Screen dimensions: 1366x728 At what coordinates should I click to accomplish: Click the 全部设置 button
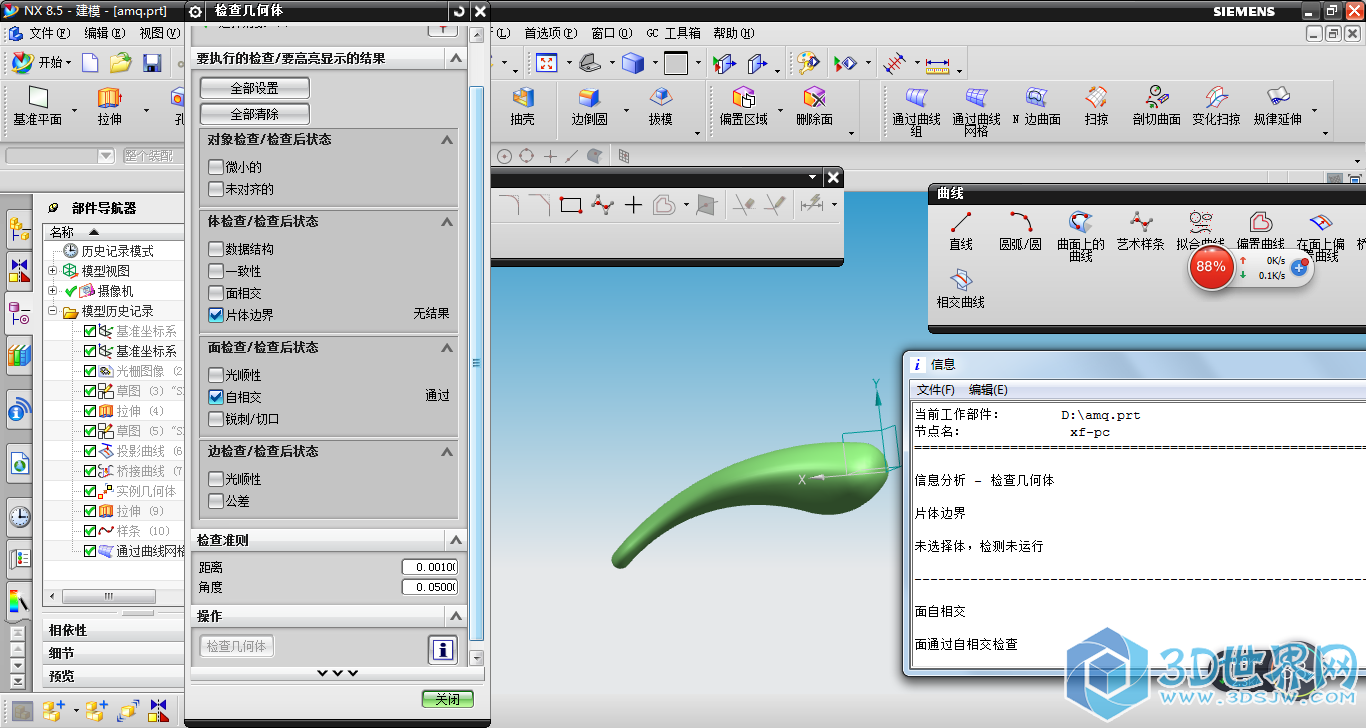(x=255, y=88)
